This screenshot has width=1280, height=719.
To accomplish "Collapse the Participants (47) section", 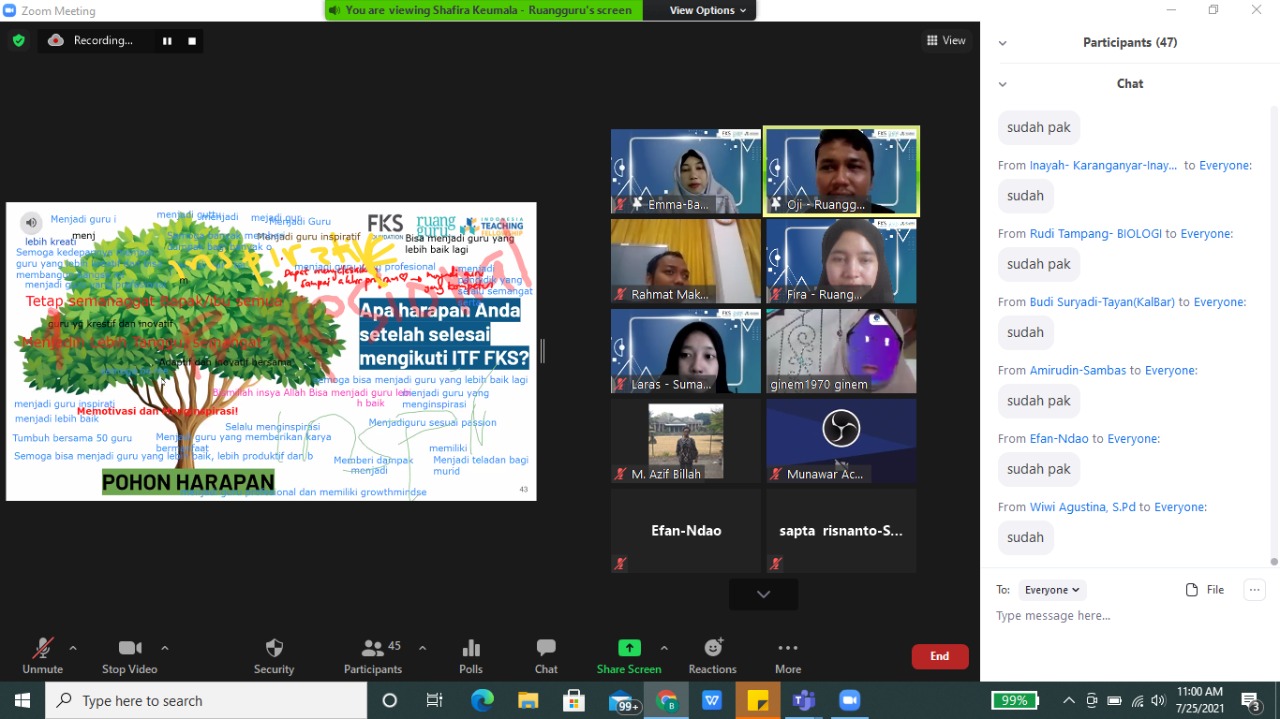I will click(x=1003, y=43).
